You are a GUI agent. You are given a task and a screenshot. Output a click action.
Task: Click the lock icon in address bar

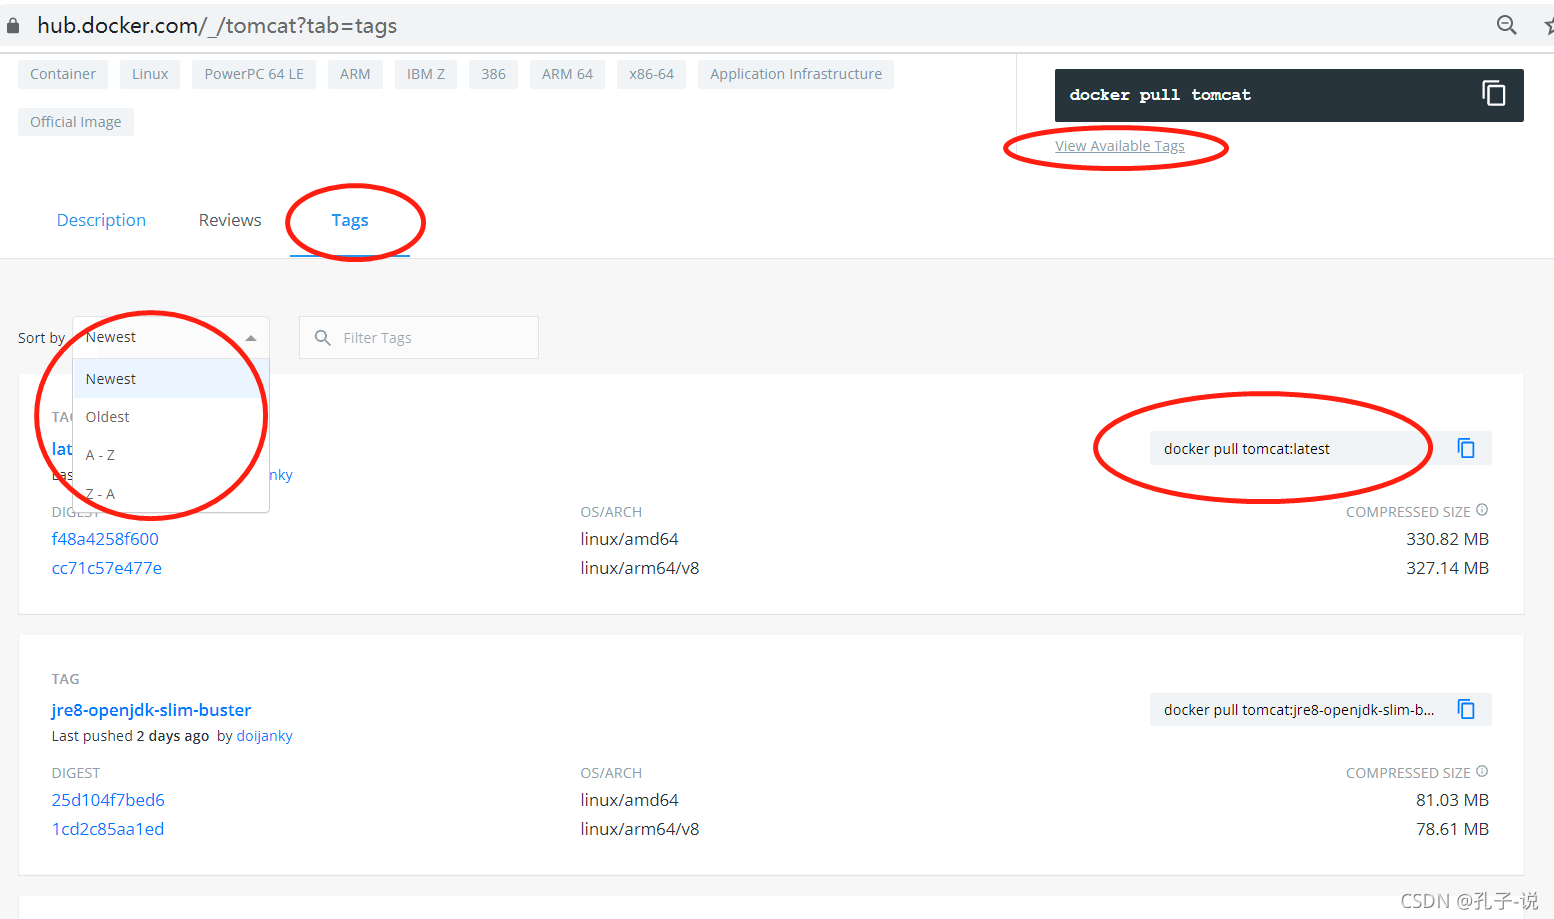tap(13, 26)
